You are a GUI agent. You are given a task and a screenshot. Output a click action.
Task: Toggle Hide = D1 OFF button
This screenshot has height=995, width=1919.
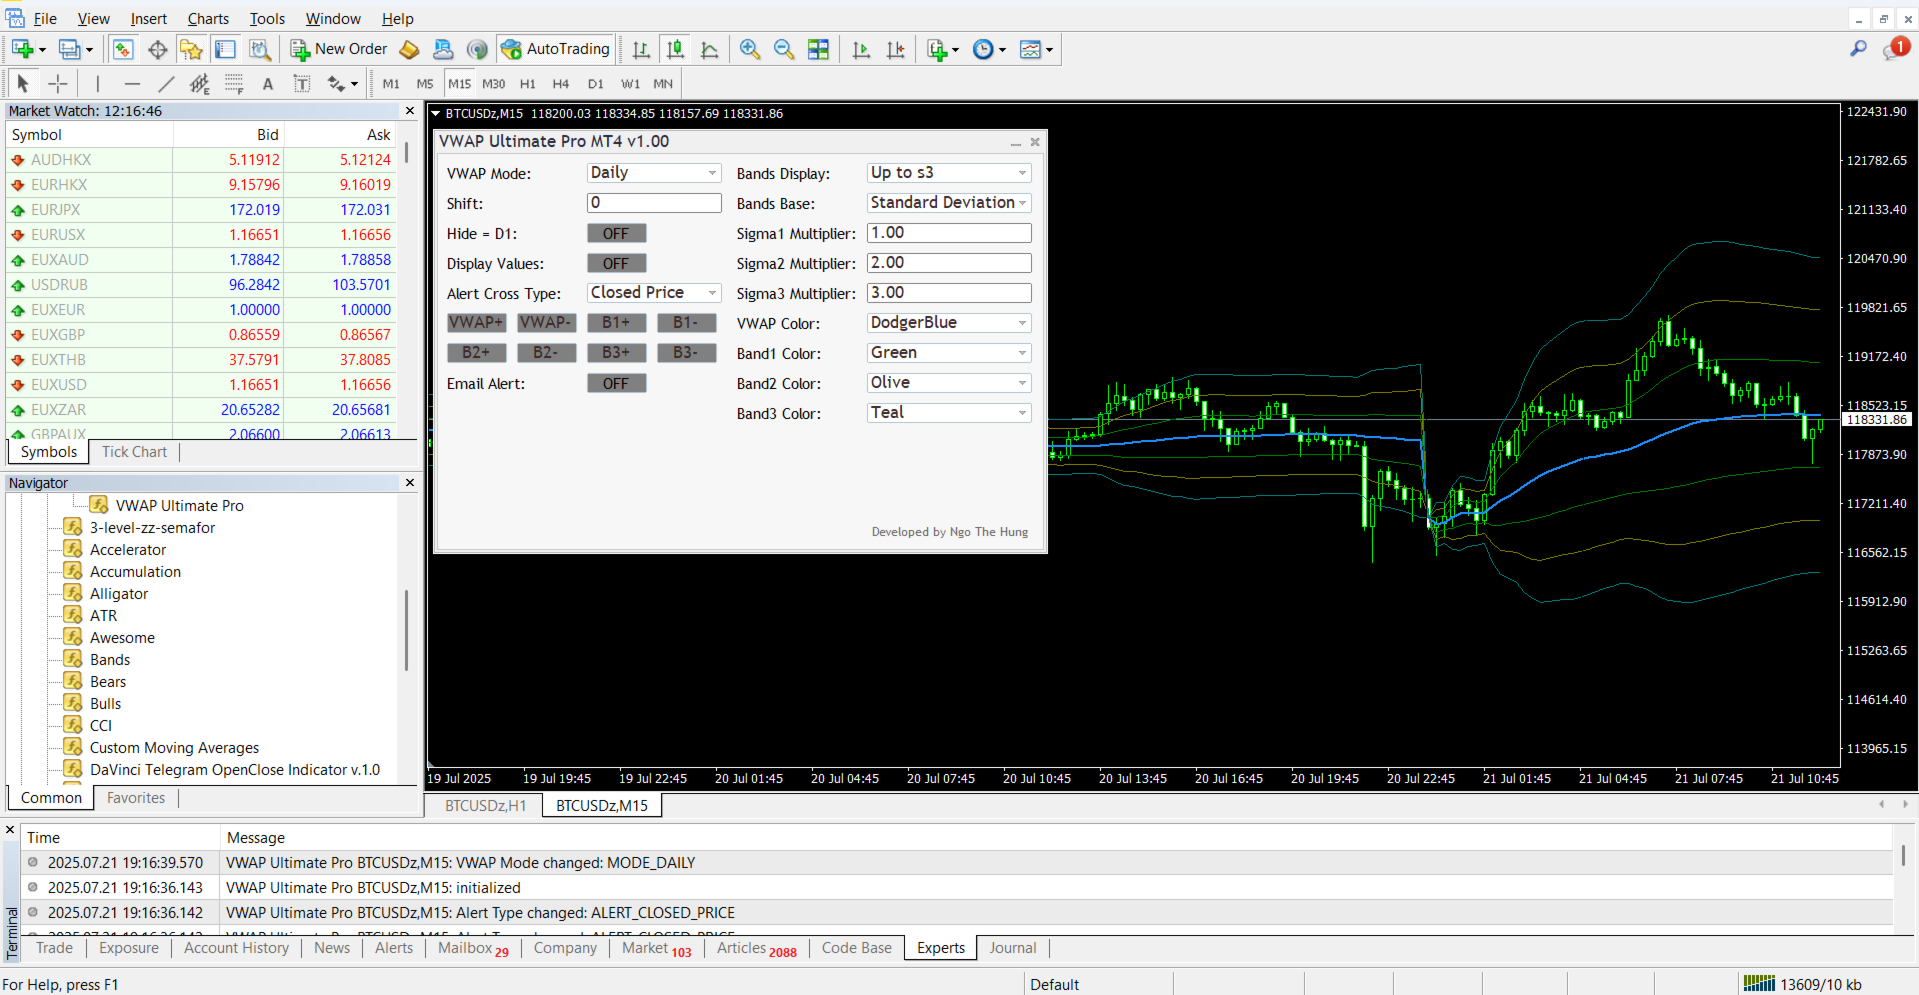tap(616, 233)
